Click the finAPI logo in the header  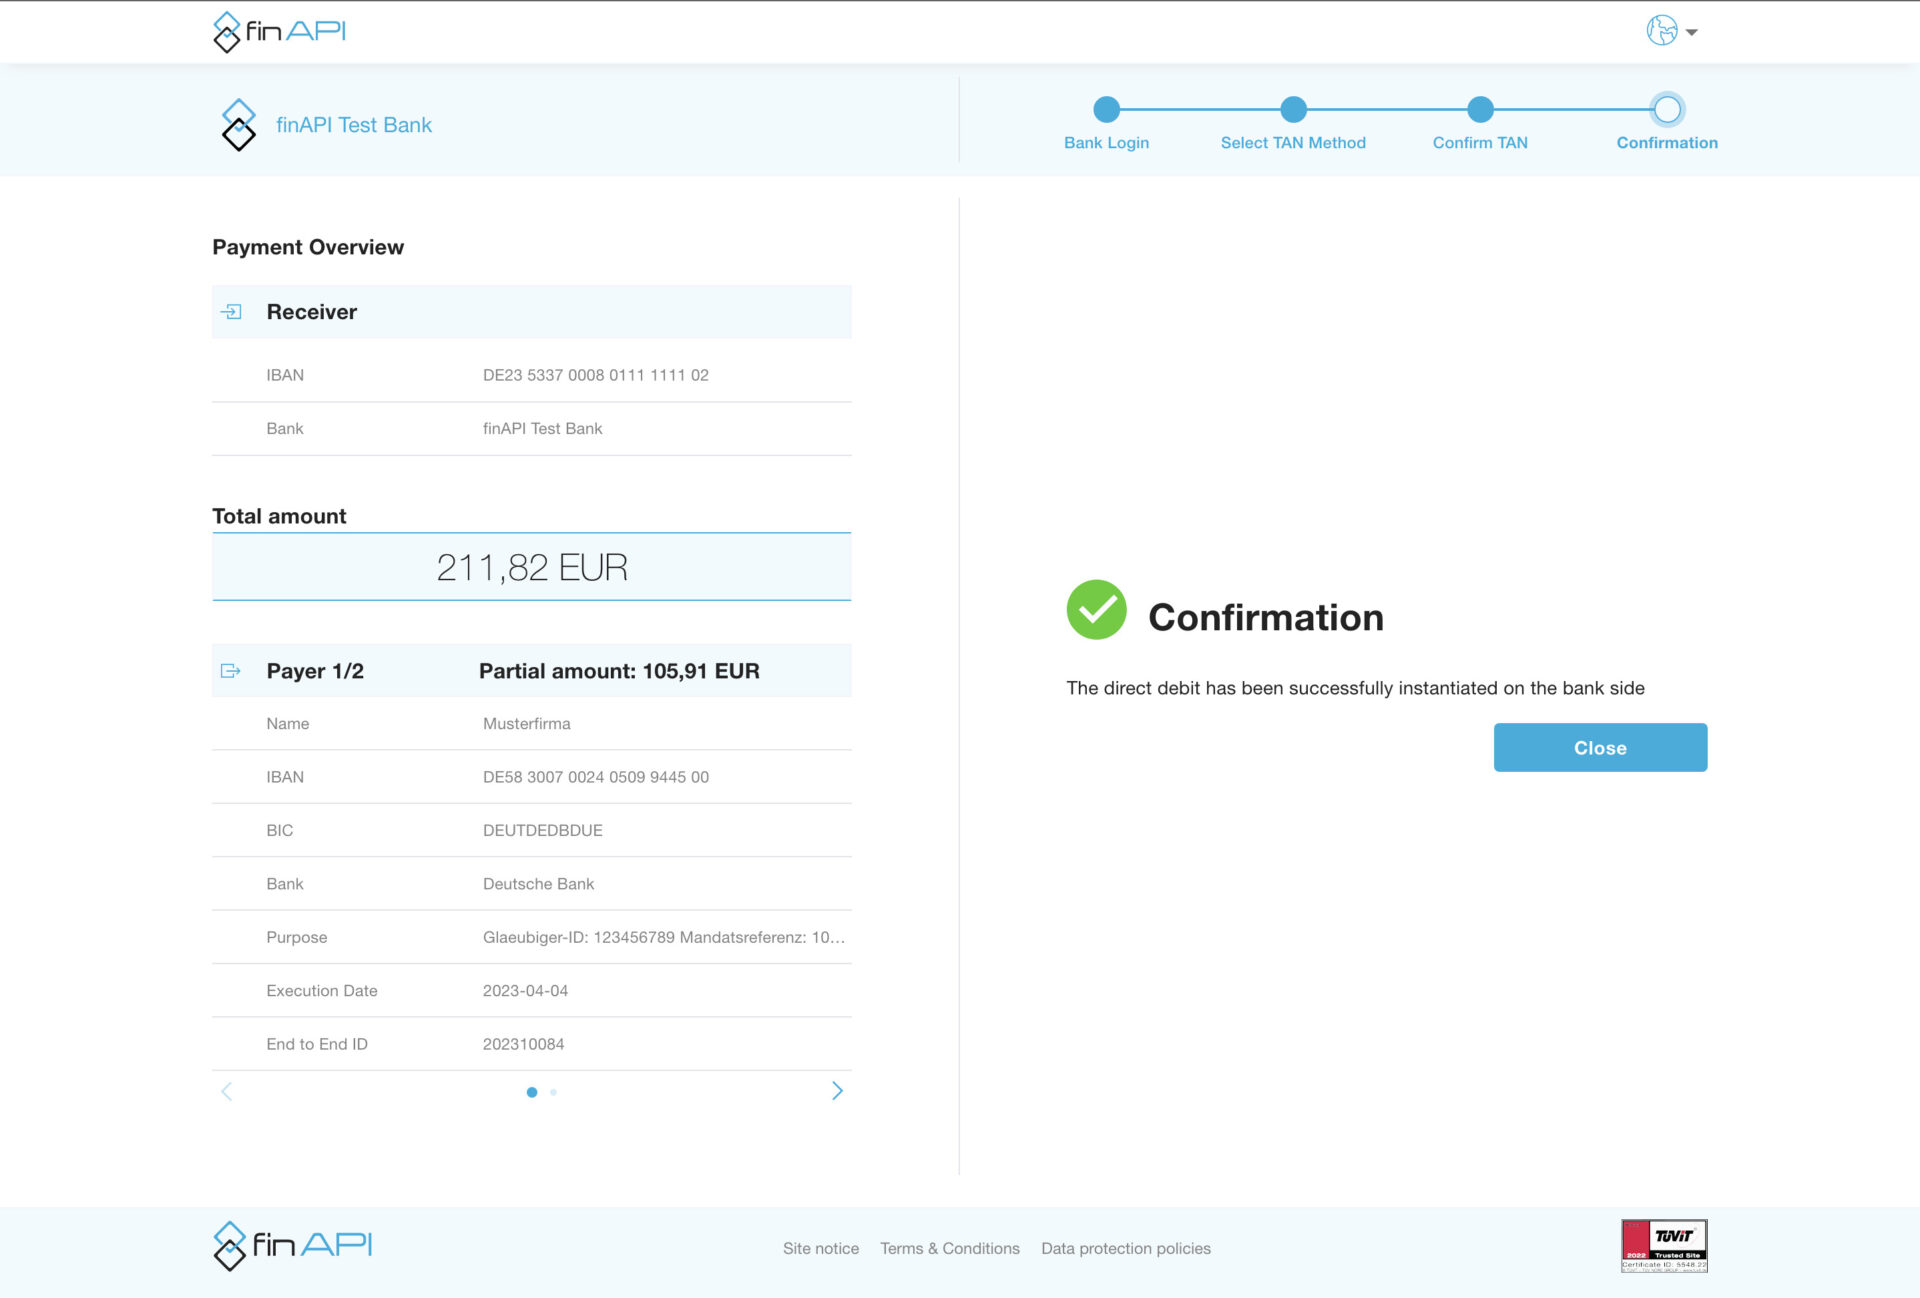278,30
